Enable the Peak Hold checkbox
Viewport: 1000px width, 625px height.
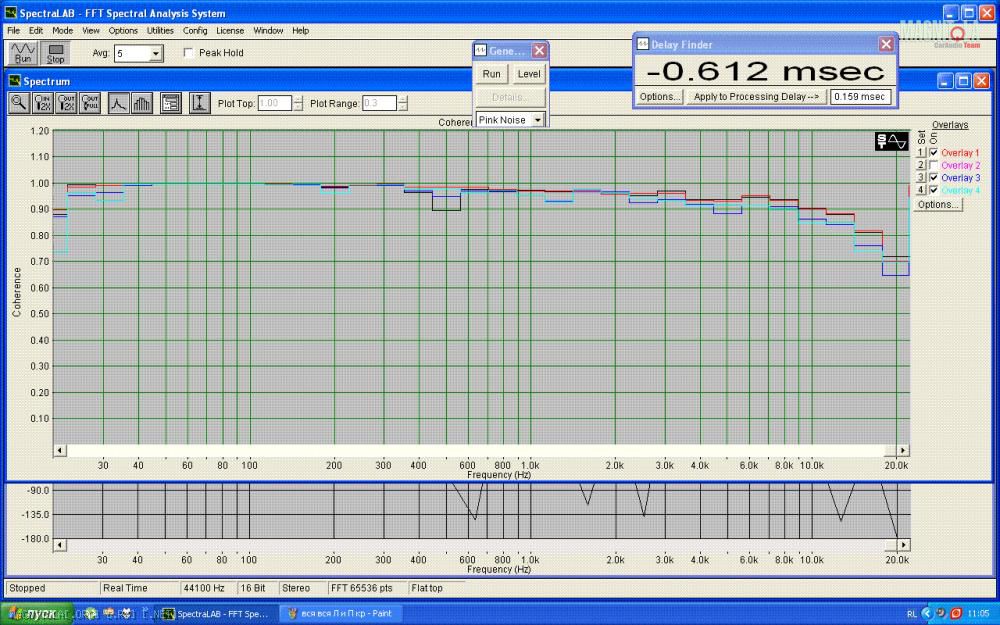coord(189,53)
